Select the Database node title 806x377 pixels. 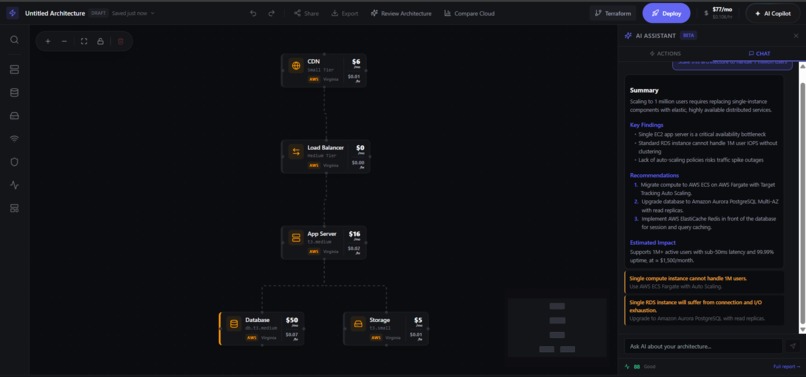pyautogui.click(x=257, y=320)
